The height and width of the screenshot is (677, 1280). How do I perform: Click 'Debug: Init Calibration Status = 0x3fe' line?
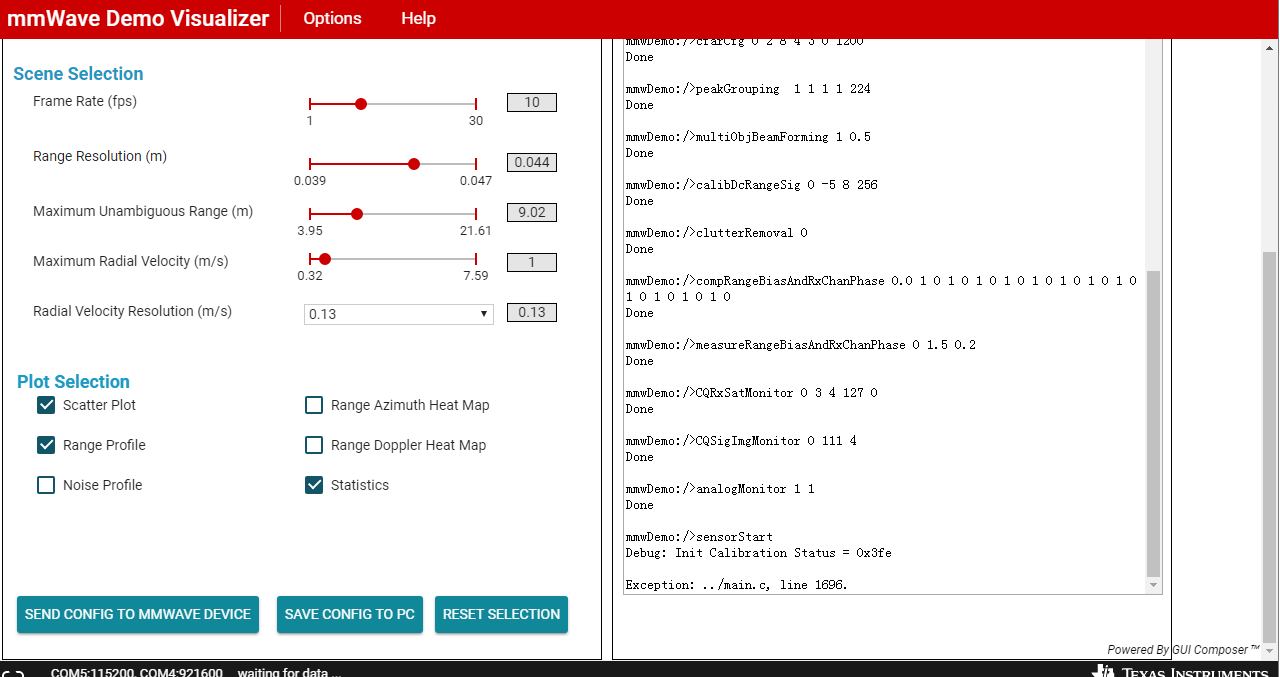click(758, 553)
